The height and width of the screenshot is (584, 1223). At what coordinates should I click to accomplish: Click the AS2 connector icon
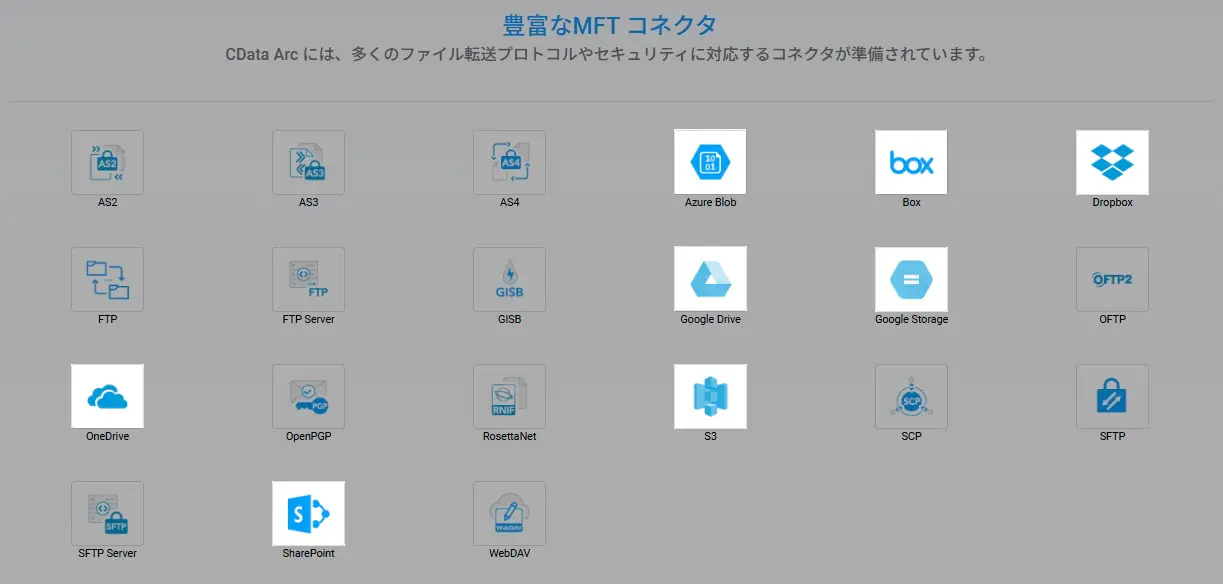pyautogui.click(x=107, y=162)
